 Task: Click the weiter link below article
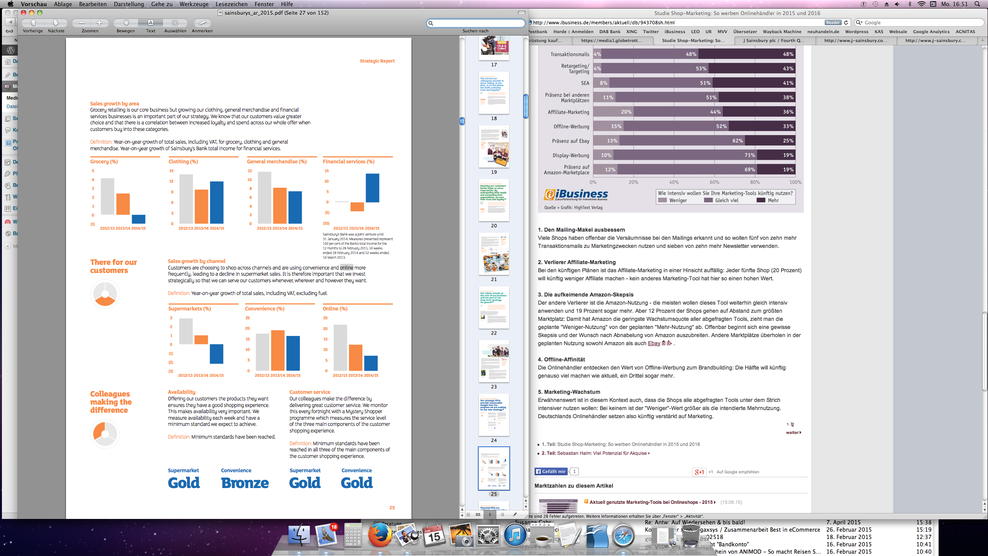(x=793, y=432)
